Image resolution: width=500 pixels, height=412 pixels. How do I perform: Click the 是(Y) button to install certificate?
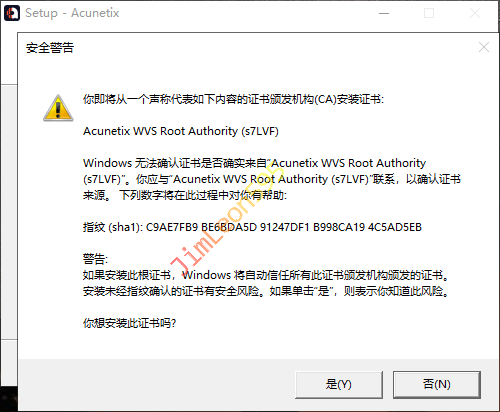339,384
